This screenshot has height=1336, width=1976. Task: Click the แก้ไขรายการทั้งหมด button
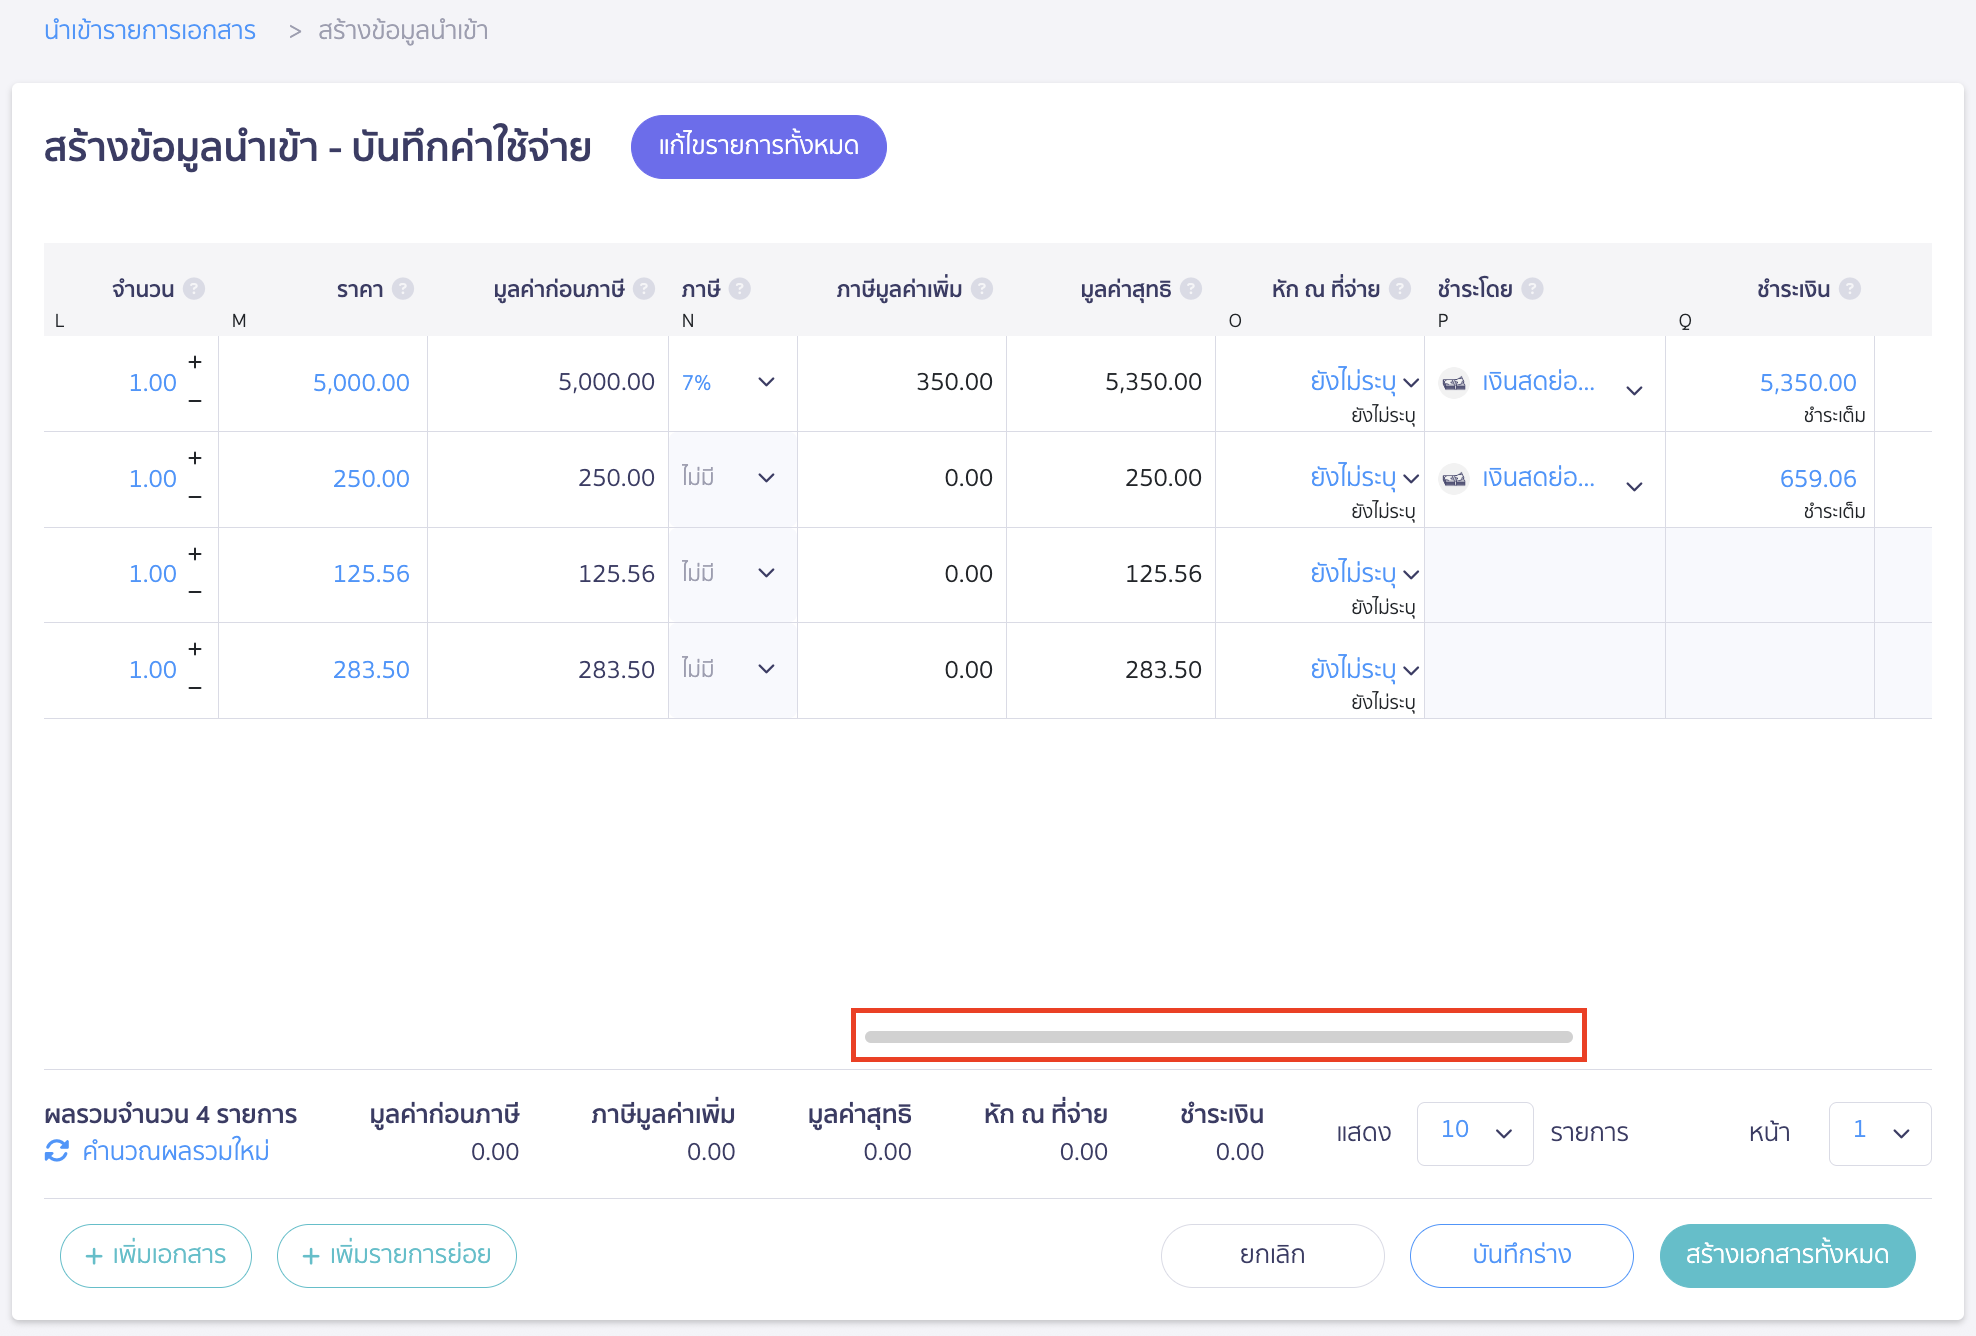pyautogui.click(x=758, y=146)
